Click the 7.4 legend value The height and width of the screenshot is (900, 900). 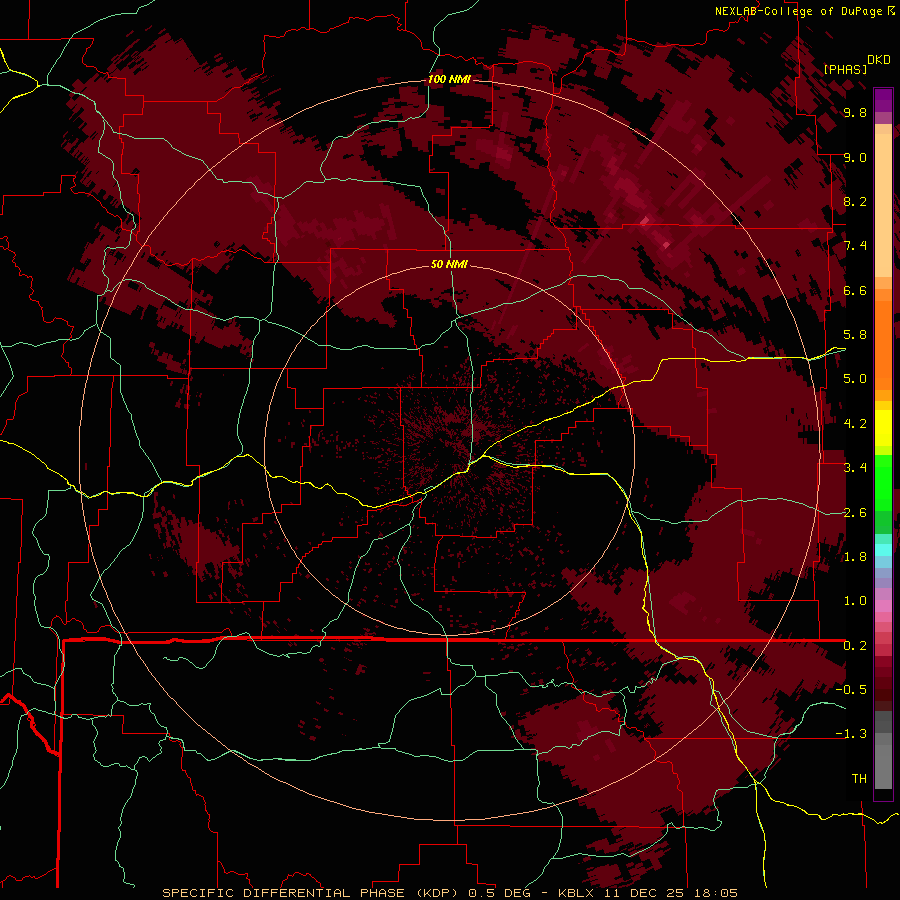[855, 246]
